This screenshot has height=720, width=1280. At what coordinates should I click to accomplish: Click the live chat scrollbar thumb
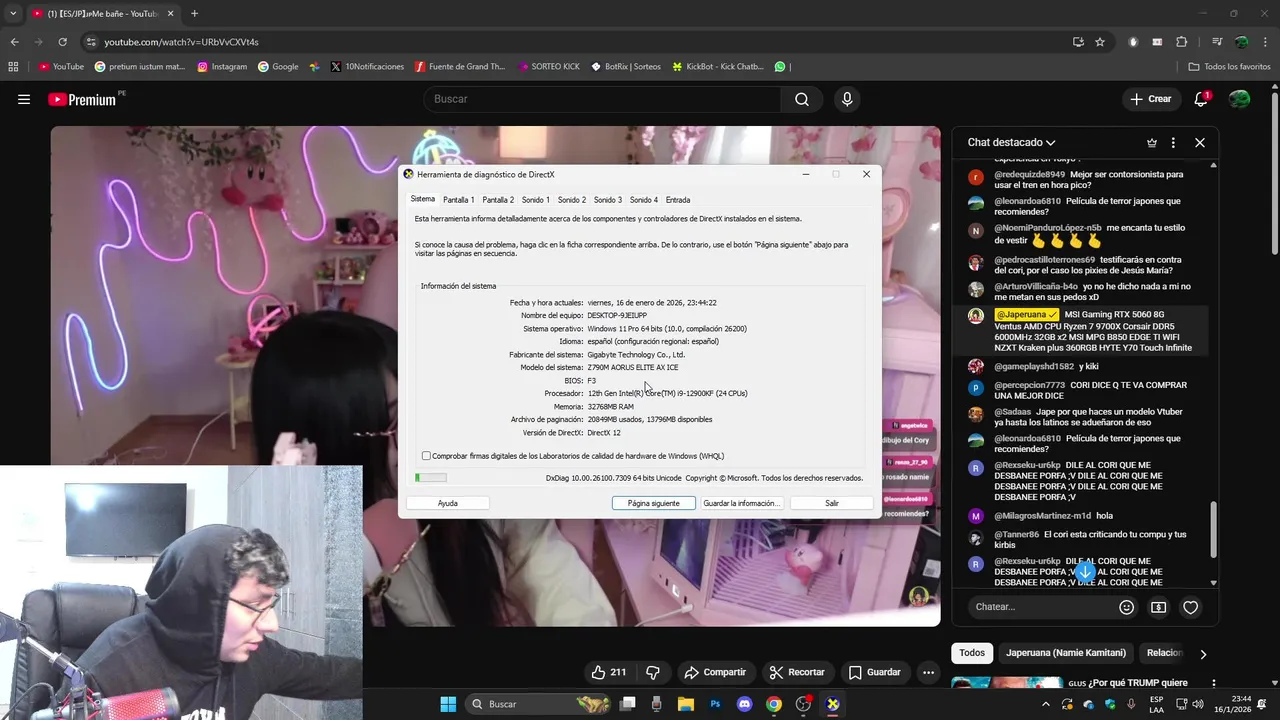click(1214, 530)
